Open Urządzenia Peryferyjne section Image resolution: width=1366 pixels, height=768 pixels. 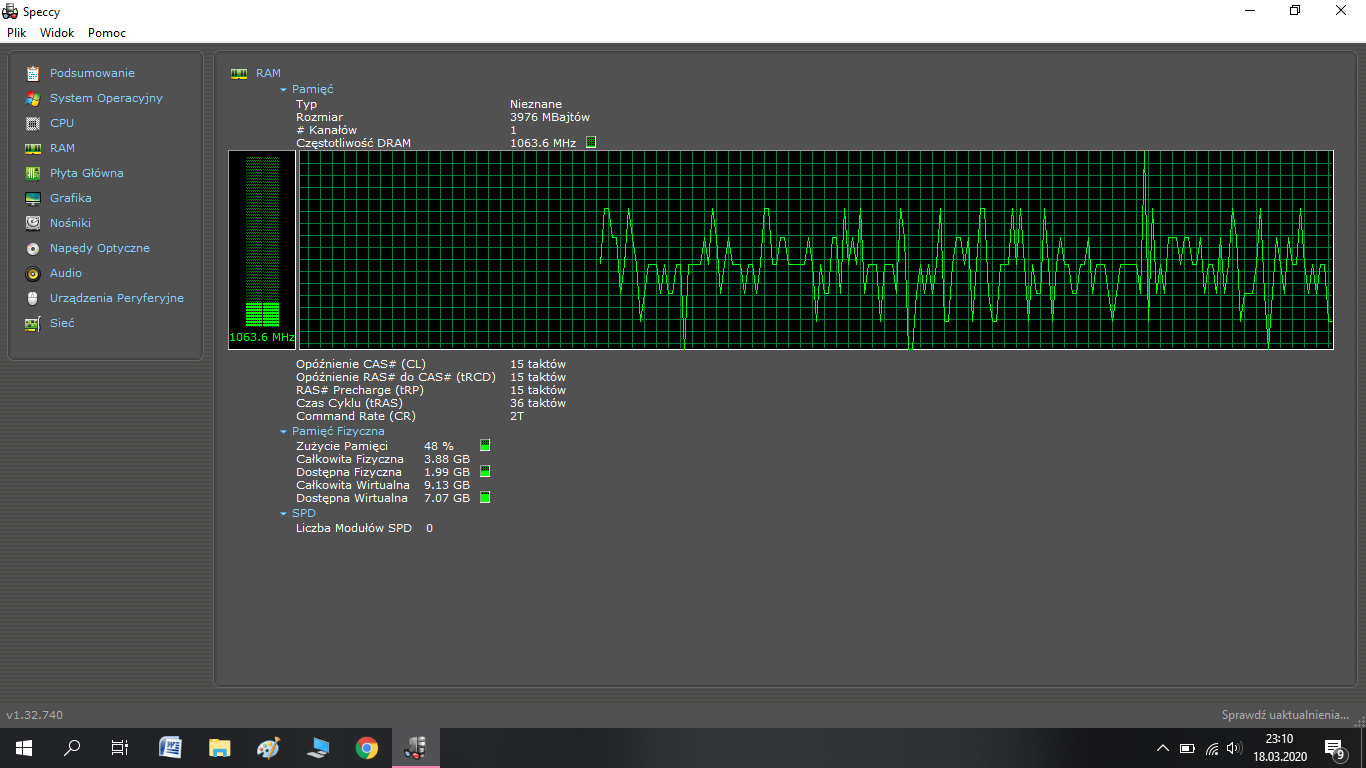[116, 298]
